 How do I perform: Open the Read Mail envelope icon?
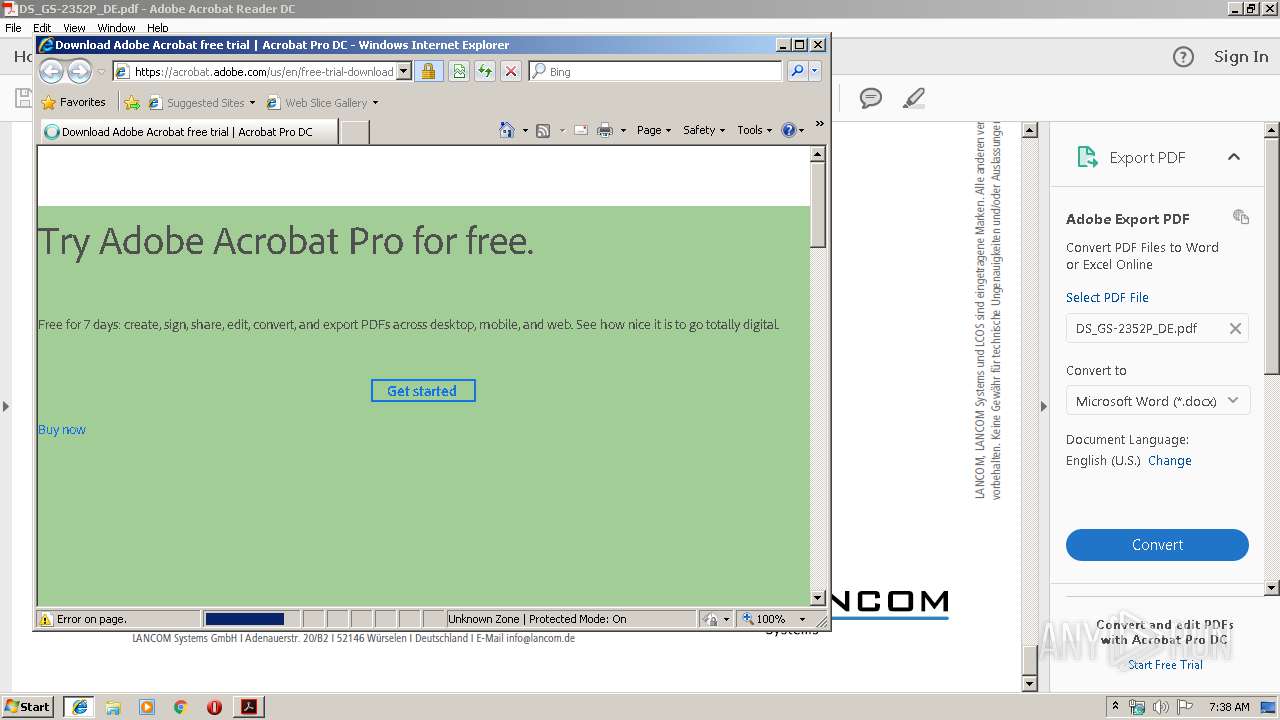(x=580, y=130)
